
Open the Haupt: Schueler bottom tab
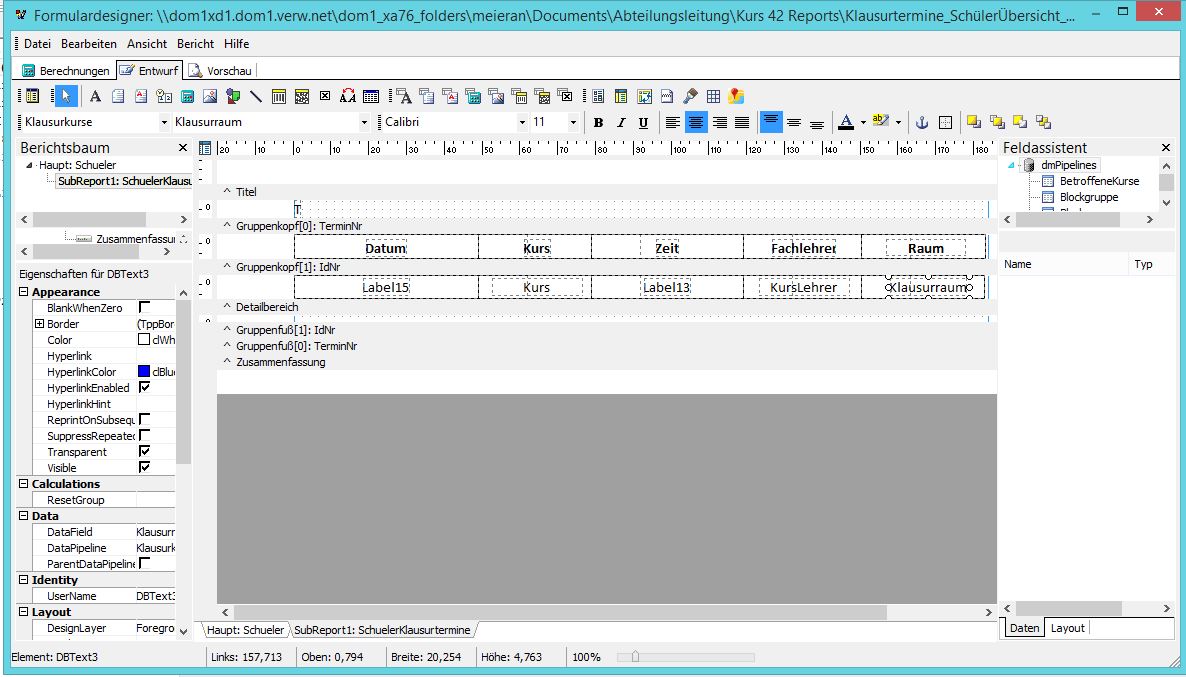tap(245, 630)
